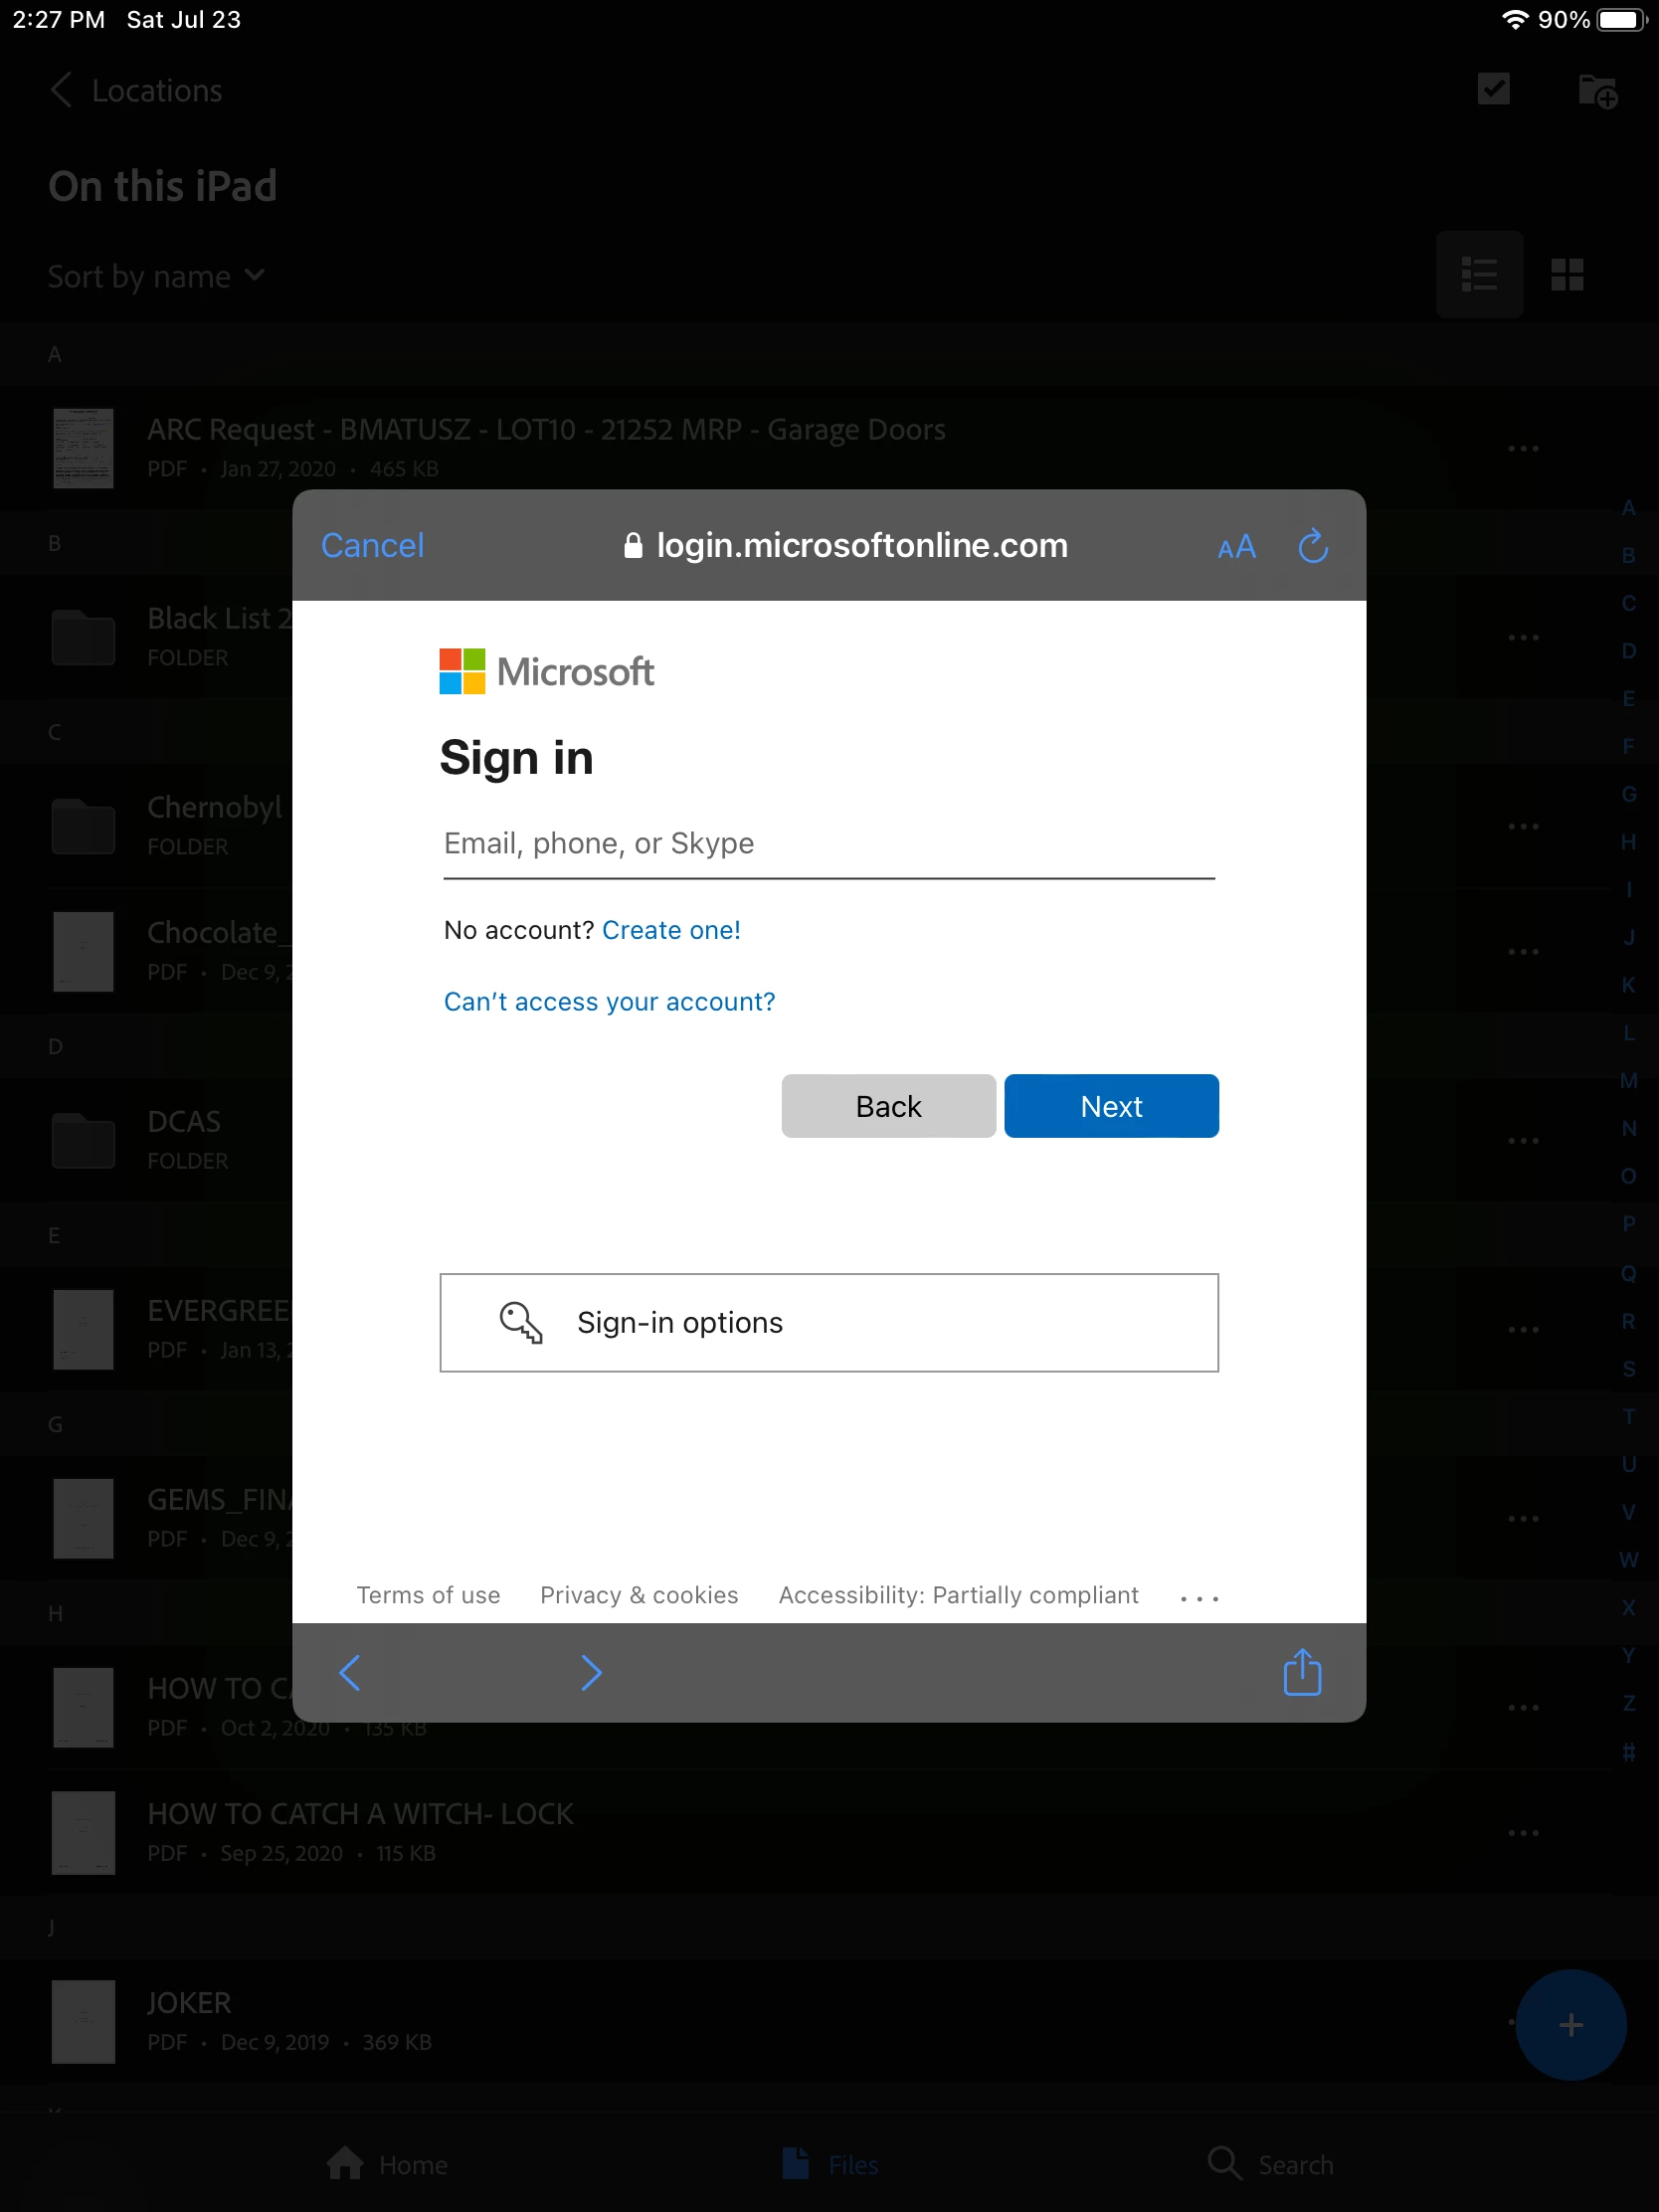The width and height of the screenshot is (1659, 2212).
Task: Open the share sheet icon
Action: (x=1302, y=1672)
